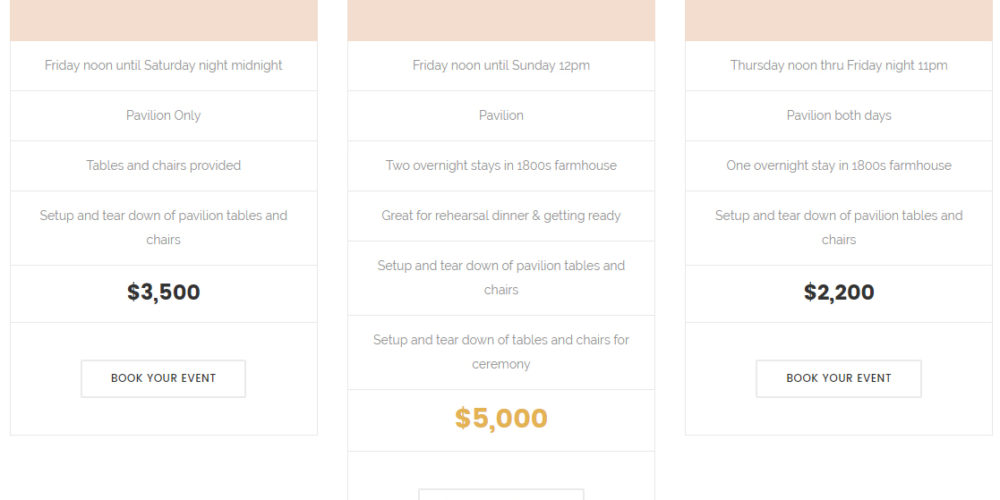Click the middle package's peach header band
The height and width of the screenshot is (500, 1000).
tap(501, 20)
